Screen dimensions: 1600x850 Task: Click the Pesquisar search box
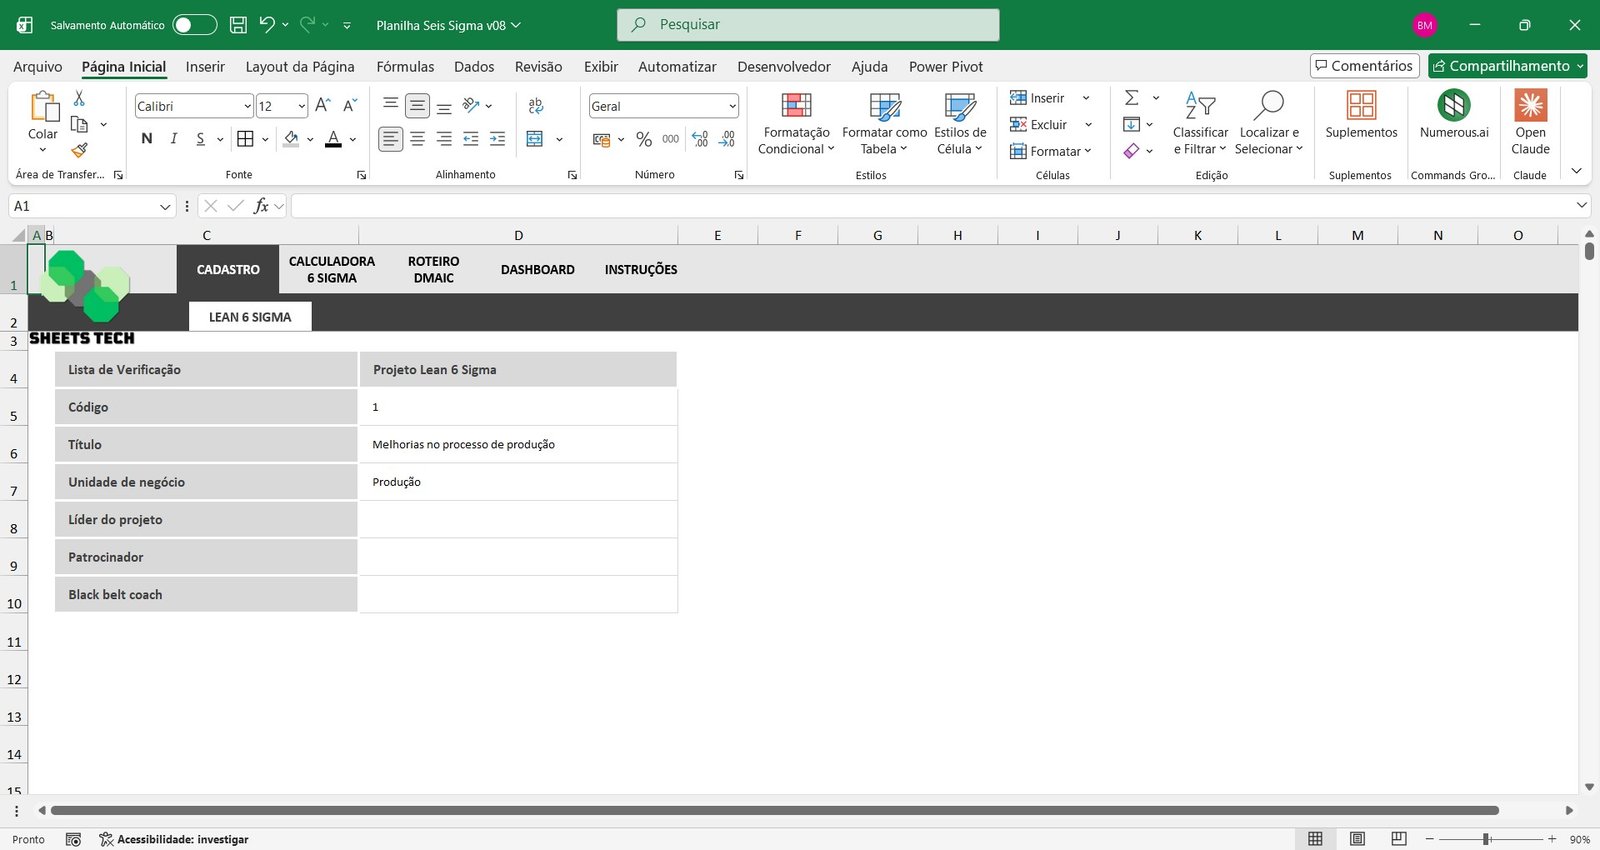[808, 25]
